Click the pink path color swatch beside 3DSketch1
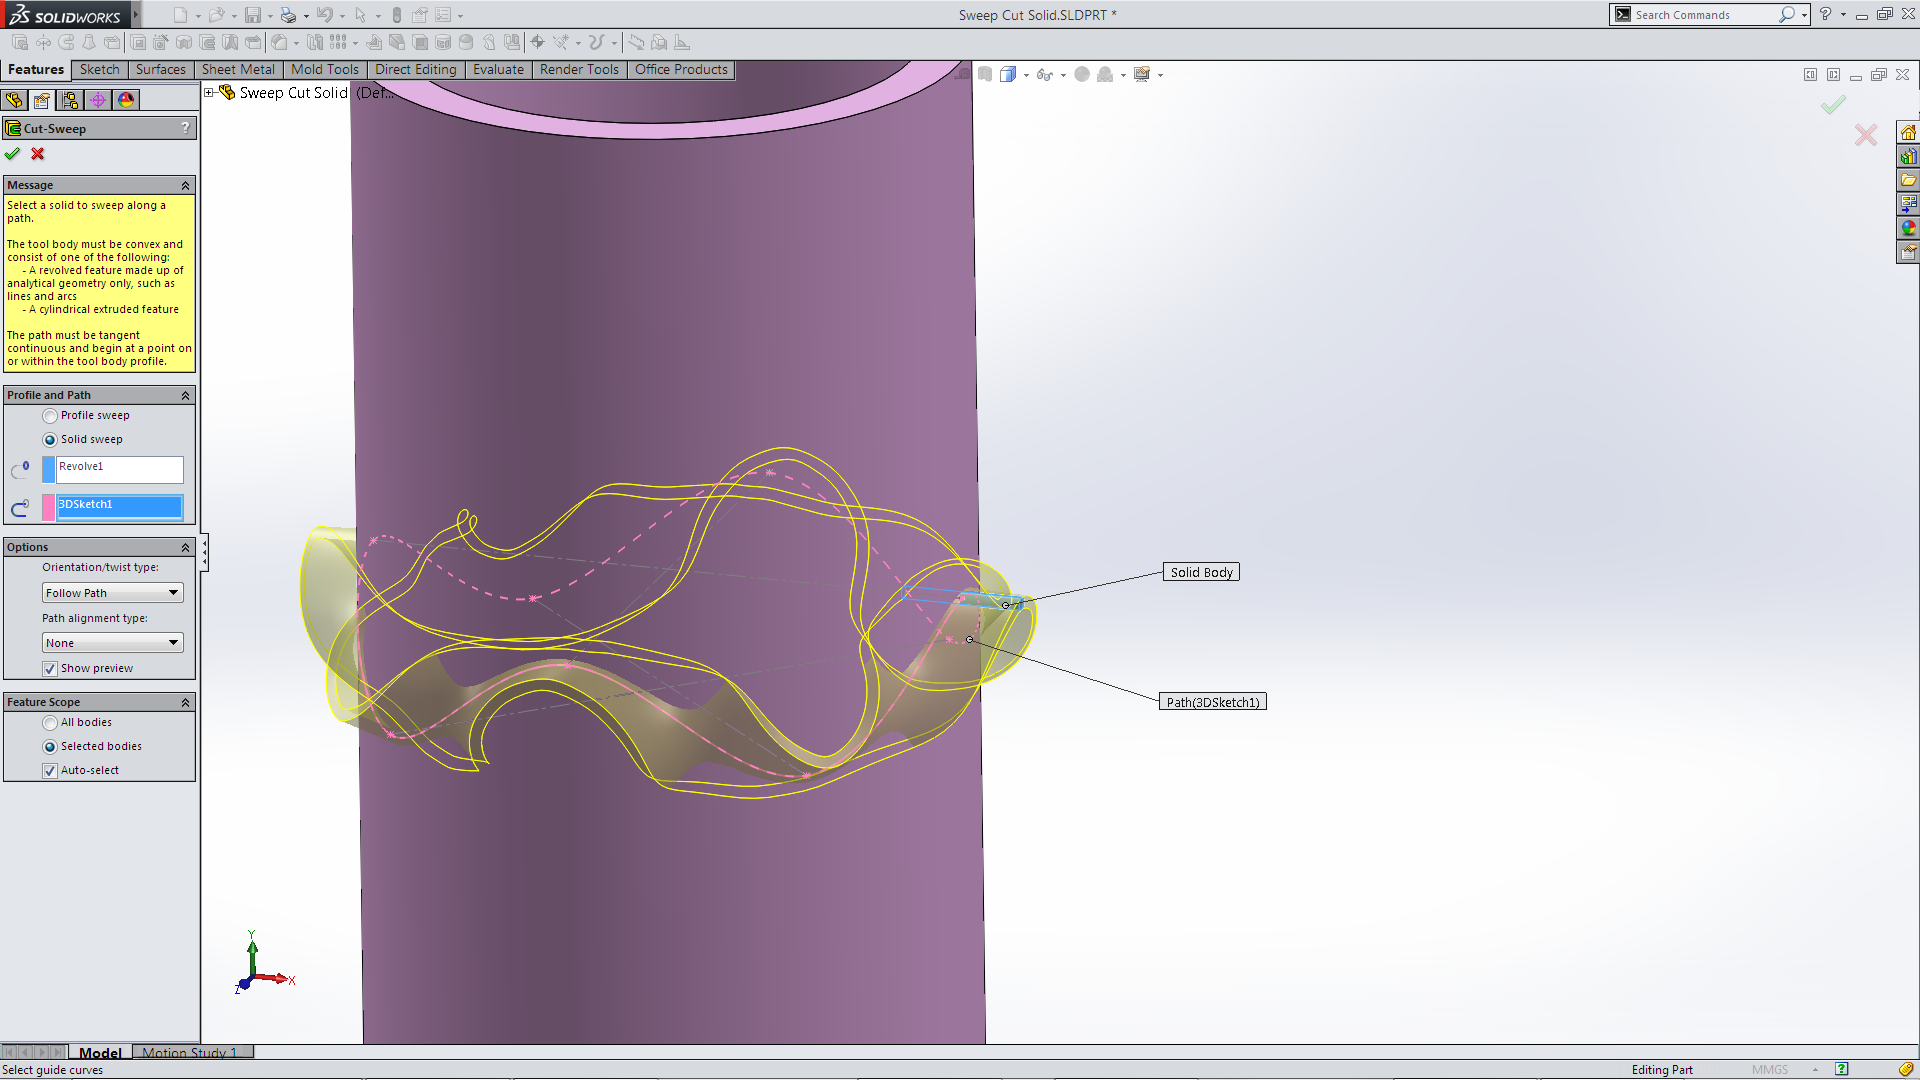This screenshot has width=1920, height=1080. click(49, 507)
